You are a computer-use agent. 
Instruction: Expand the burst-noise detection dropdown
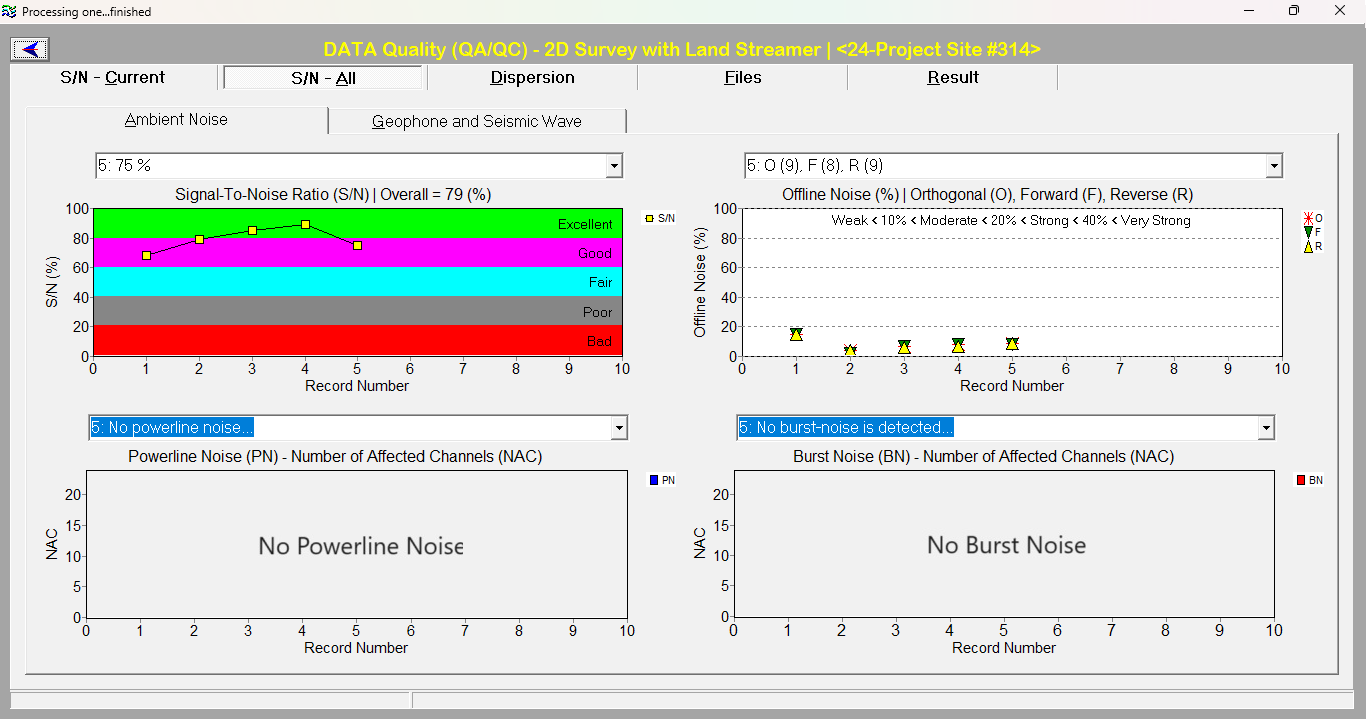[1266, 428]
